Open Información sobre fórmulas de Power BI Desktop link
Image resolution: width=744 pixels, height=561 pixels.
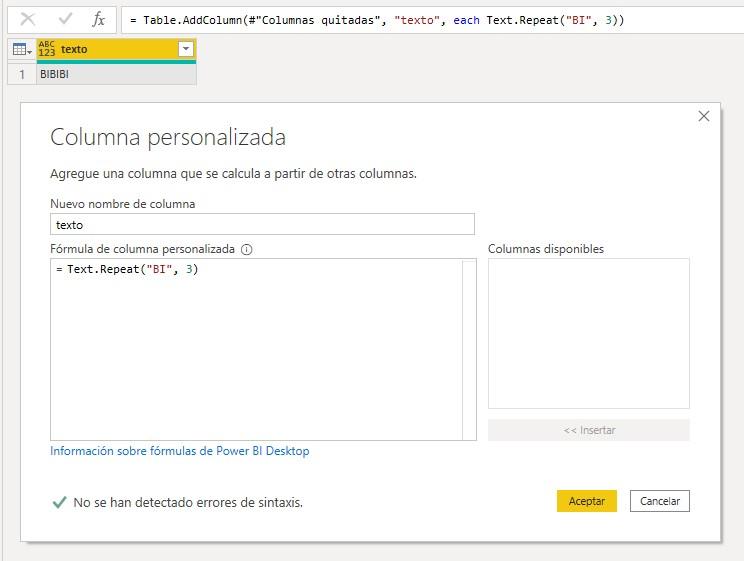[x=180, y=451]
